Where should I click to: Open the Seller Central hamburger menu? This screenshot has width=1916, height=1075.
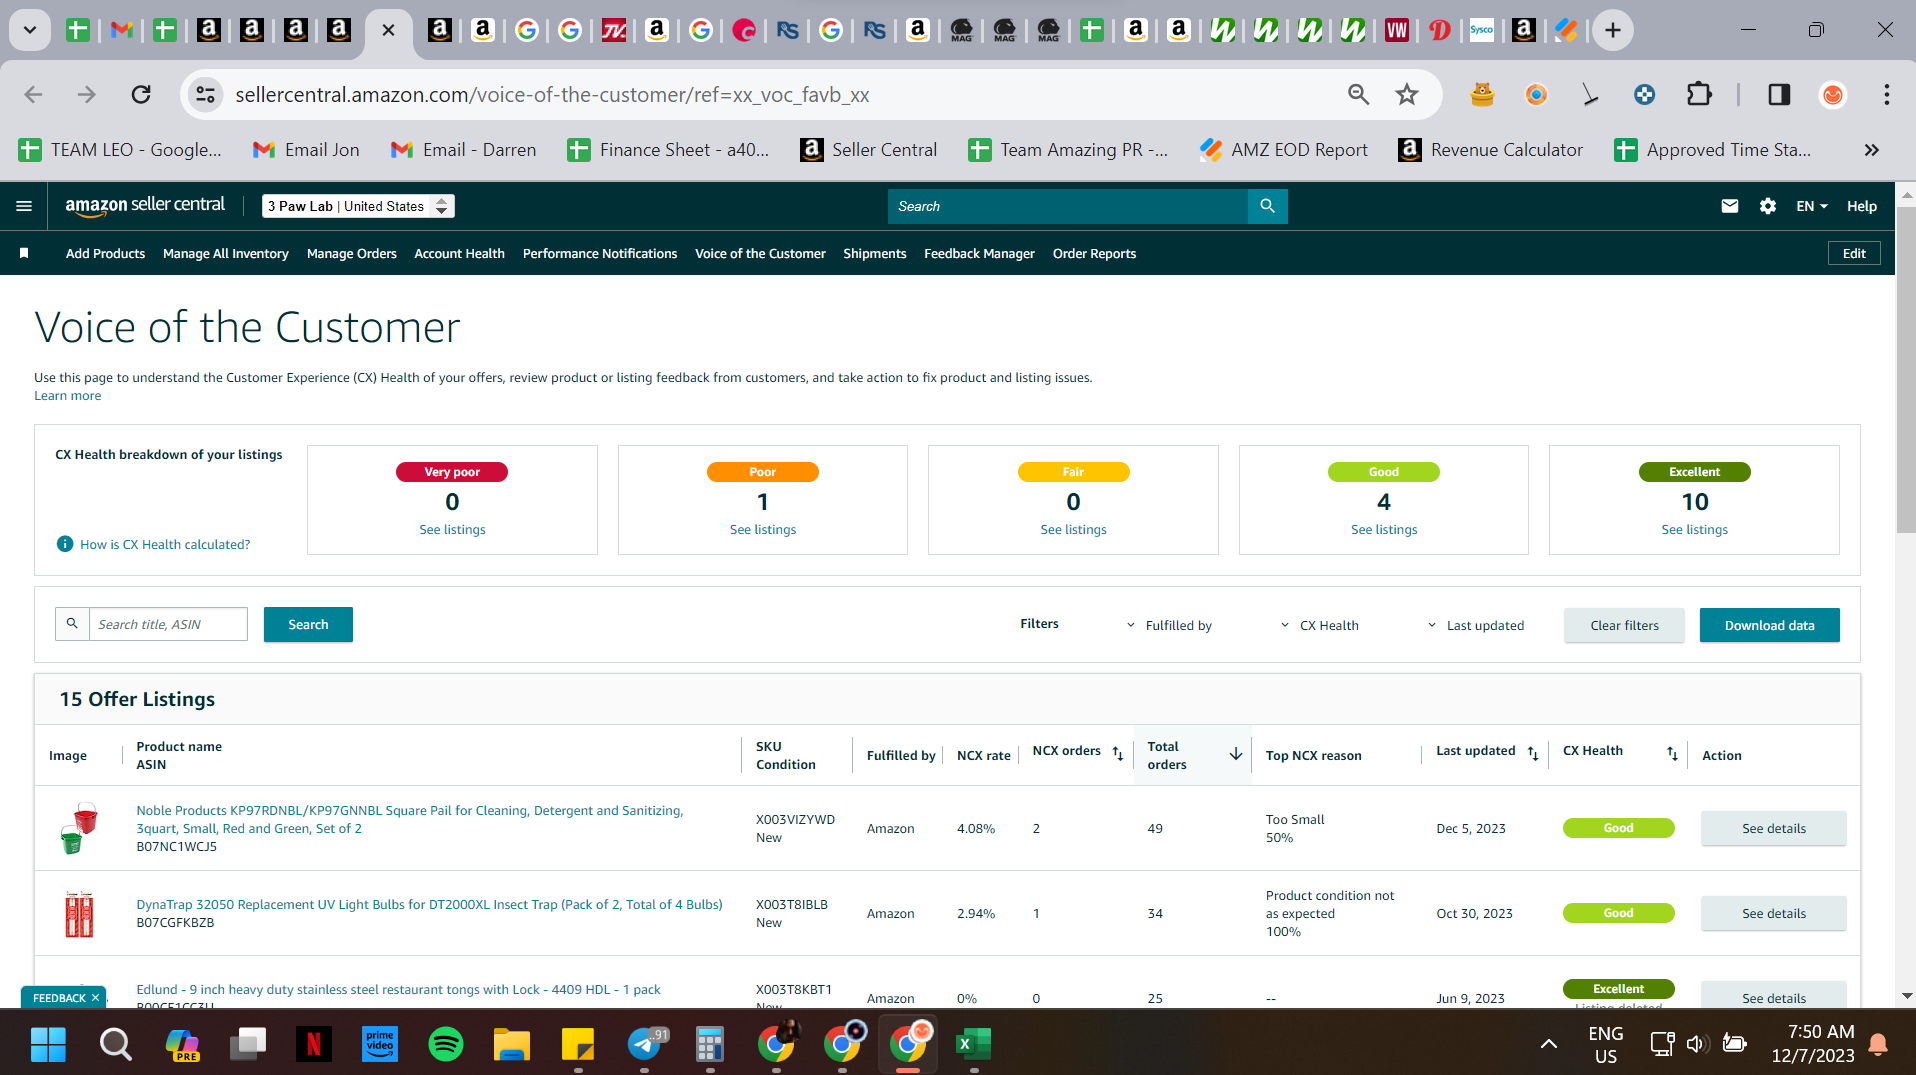(24, 206)
